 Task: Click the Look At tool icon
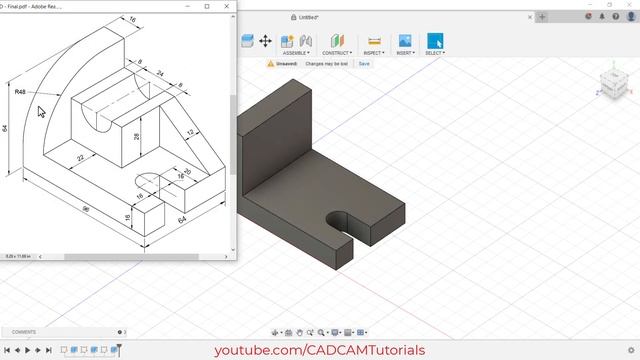pyautogui.click(x=288, y=333)
